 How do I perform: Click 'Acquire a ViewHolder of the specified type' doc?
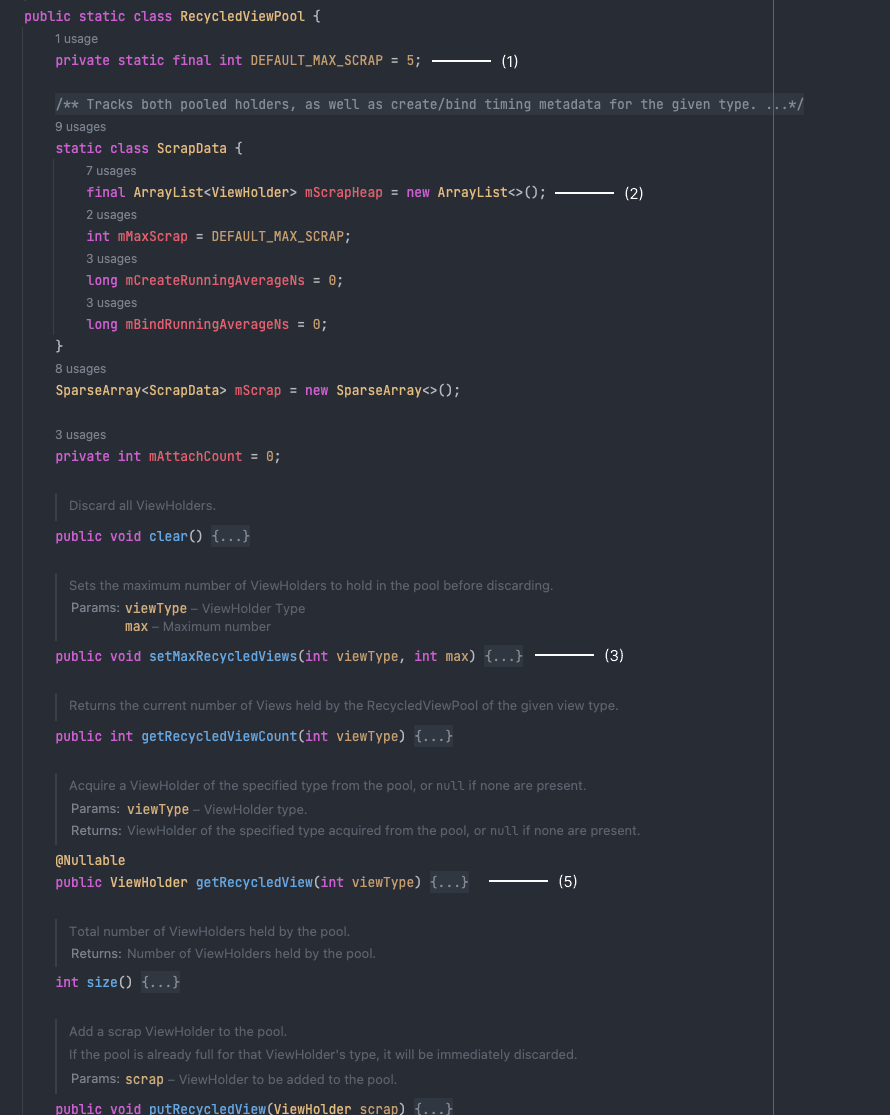tap(328, 786)
